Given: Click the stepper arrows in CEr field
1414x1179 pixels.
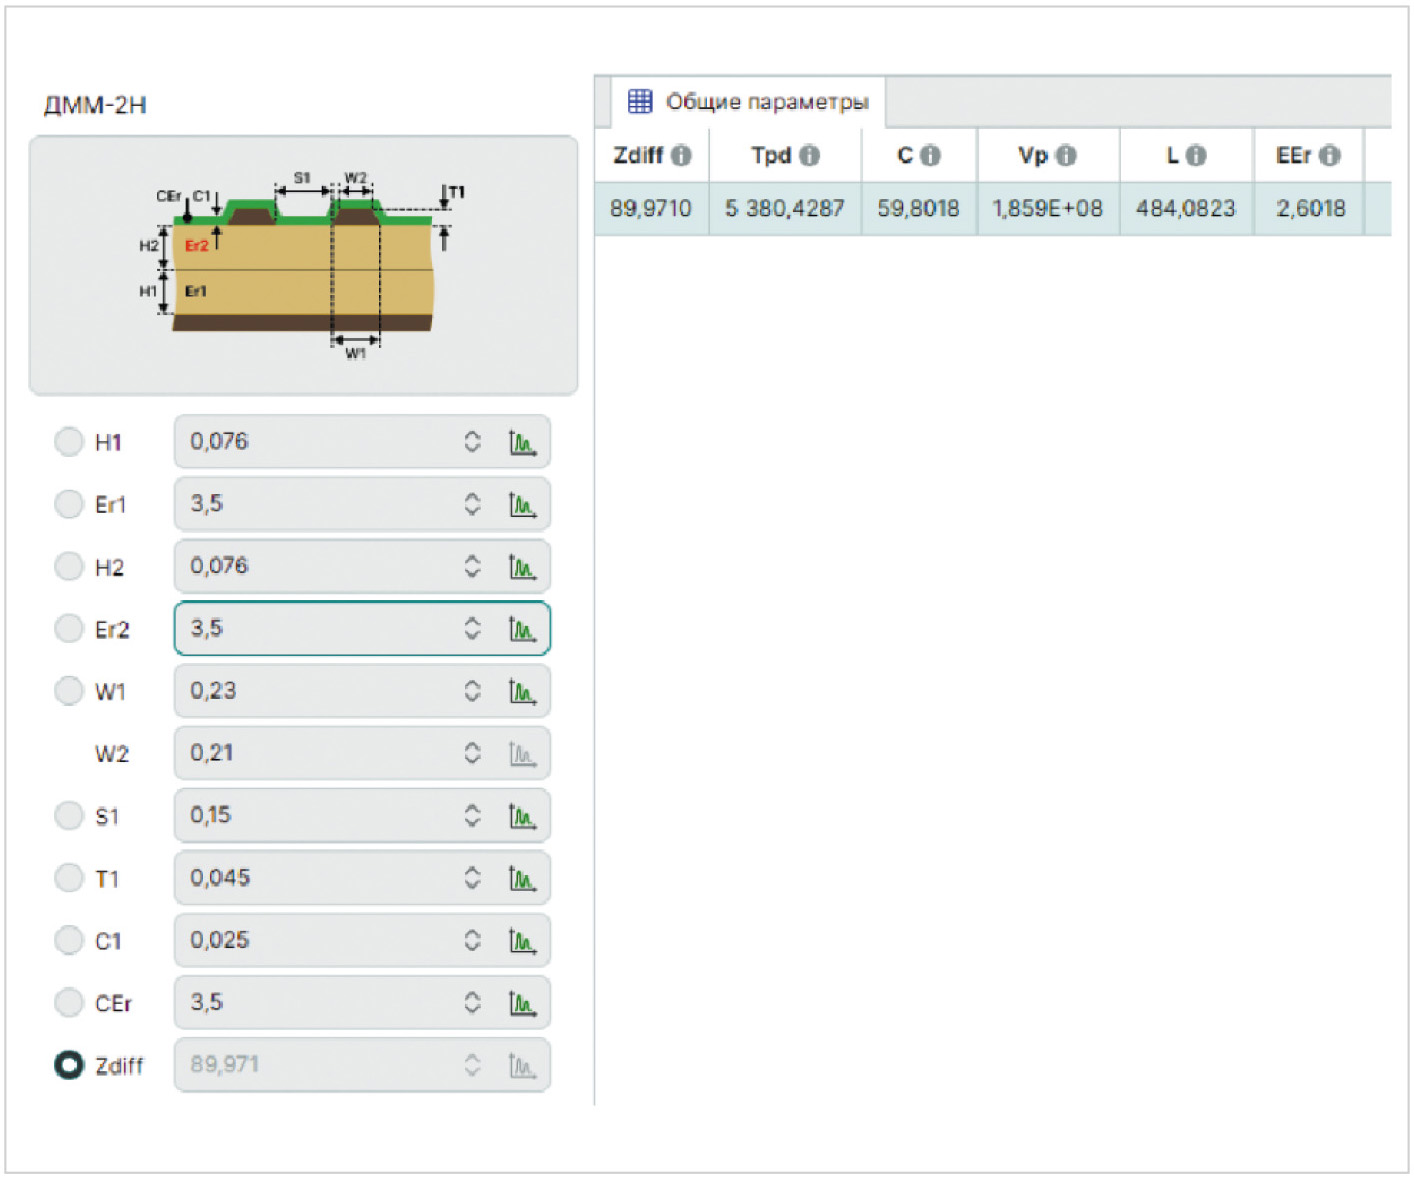Looking at the screenshot, I should pyautogui.click(x=472, y=1003).
